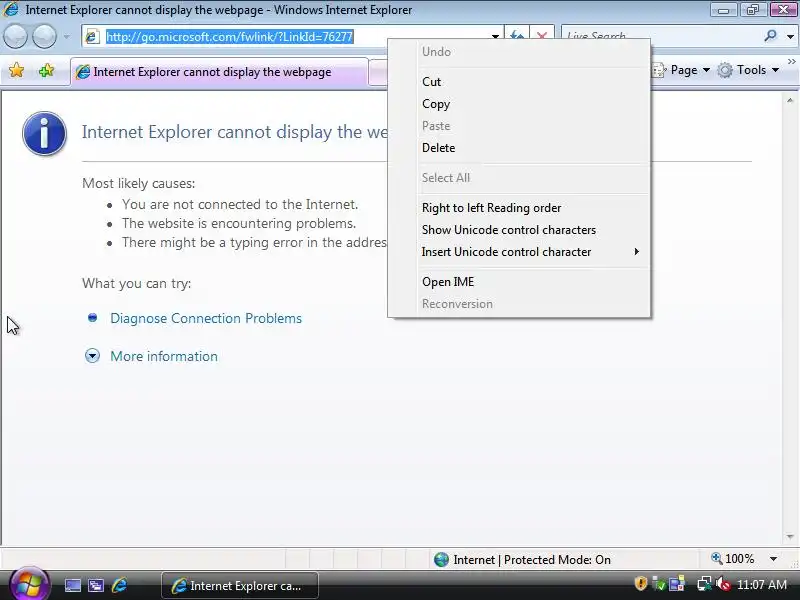Open the recent pages dropdown beside Forward
800x600 pixels.
click(x=66, y=36)
